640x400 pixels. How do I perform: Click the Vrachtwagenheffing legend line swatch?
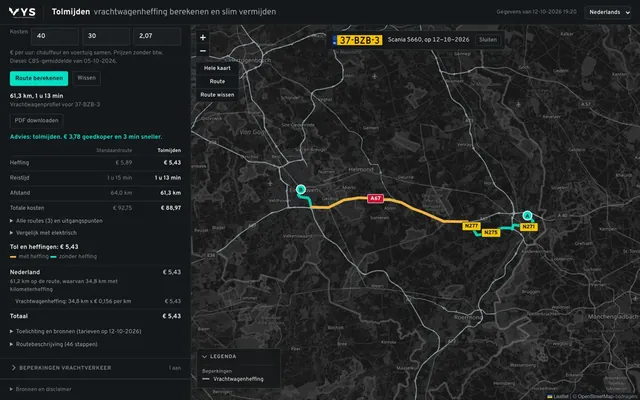206,379
